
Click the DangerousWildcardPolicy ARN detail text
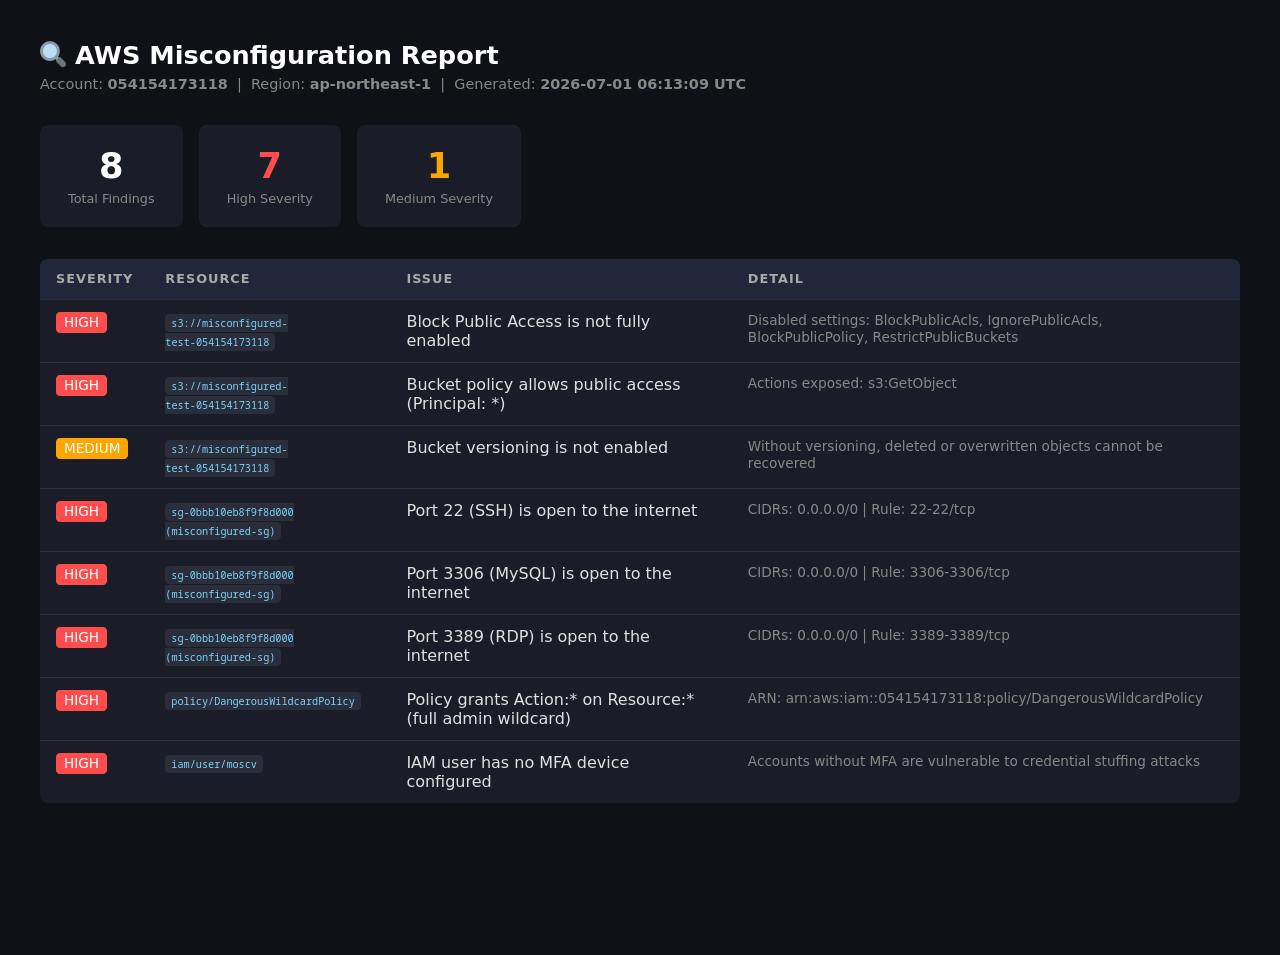975,698
